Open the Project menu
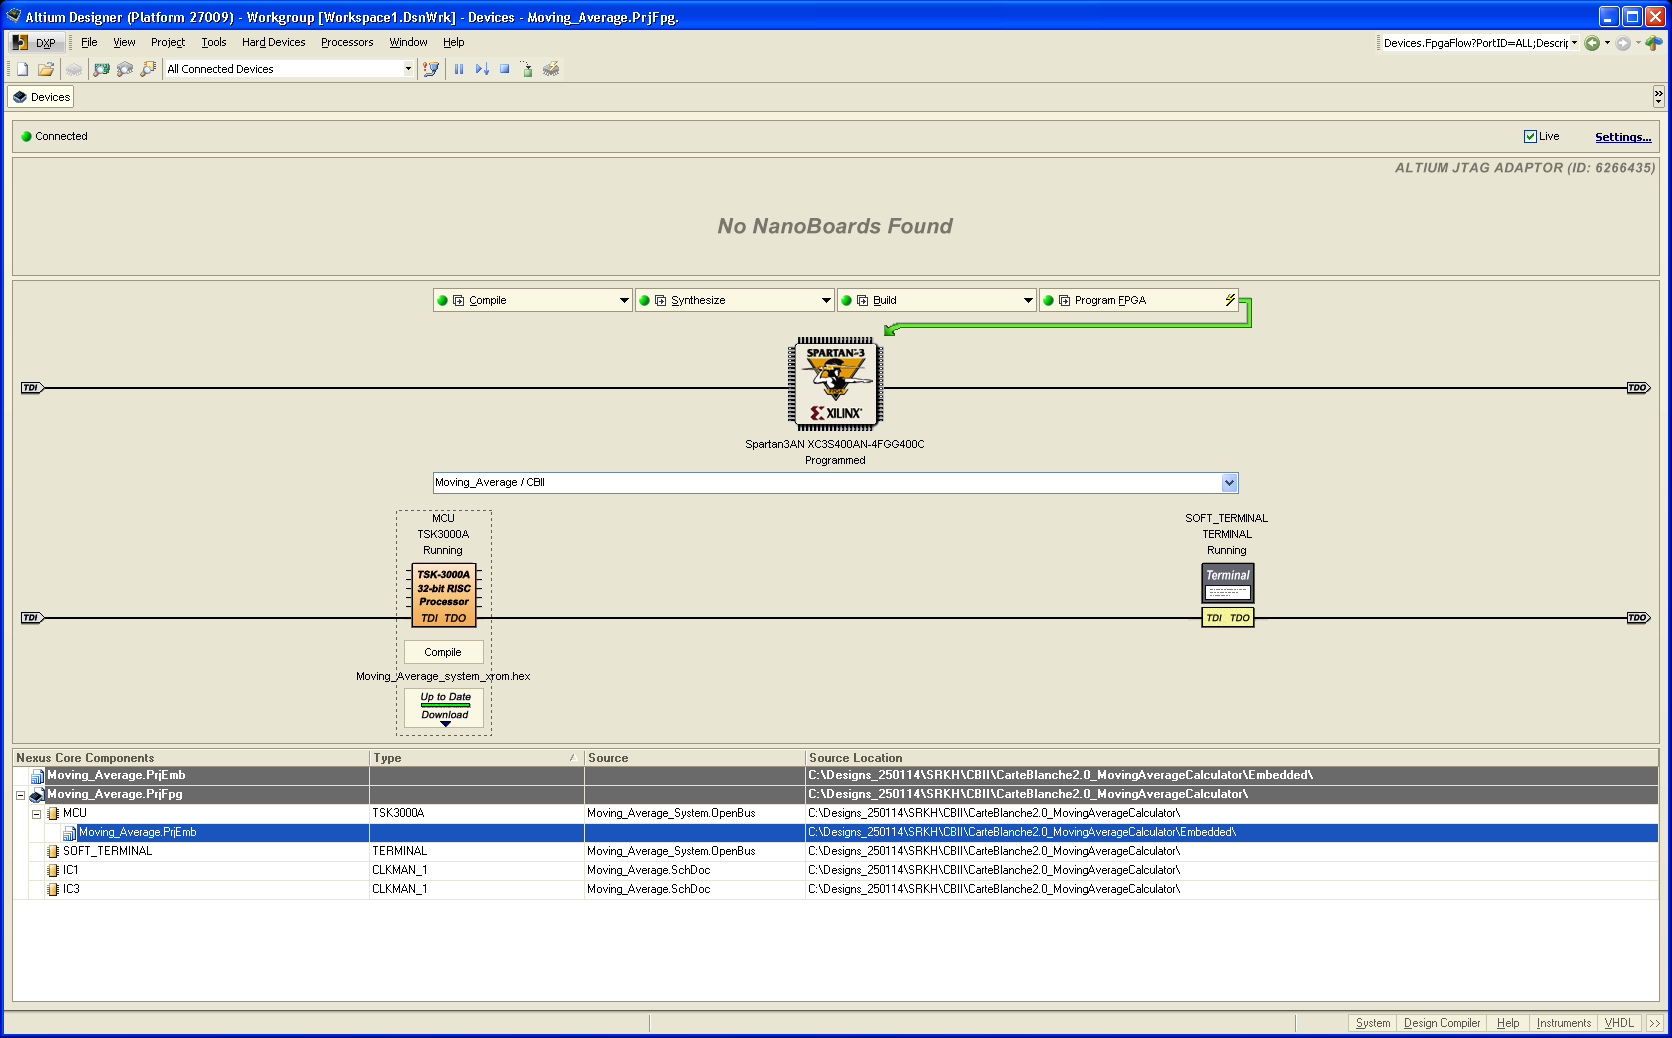This screenshot has height=1038, width=1672. 168,42
